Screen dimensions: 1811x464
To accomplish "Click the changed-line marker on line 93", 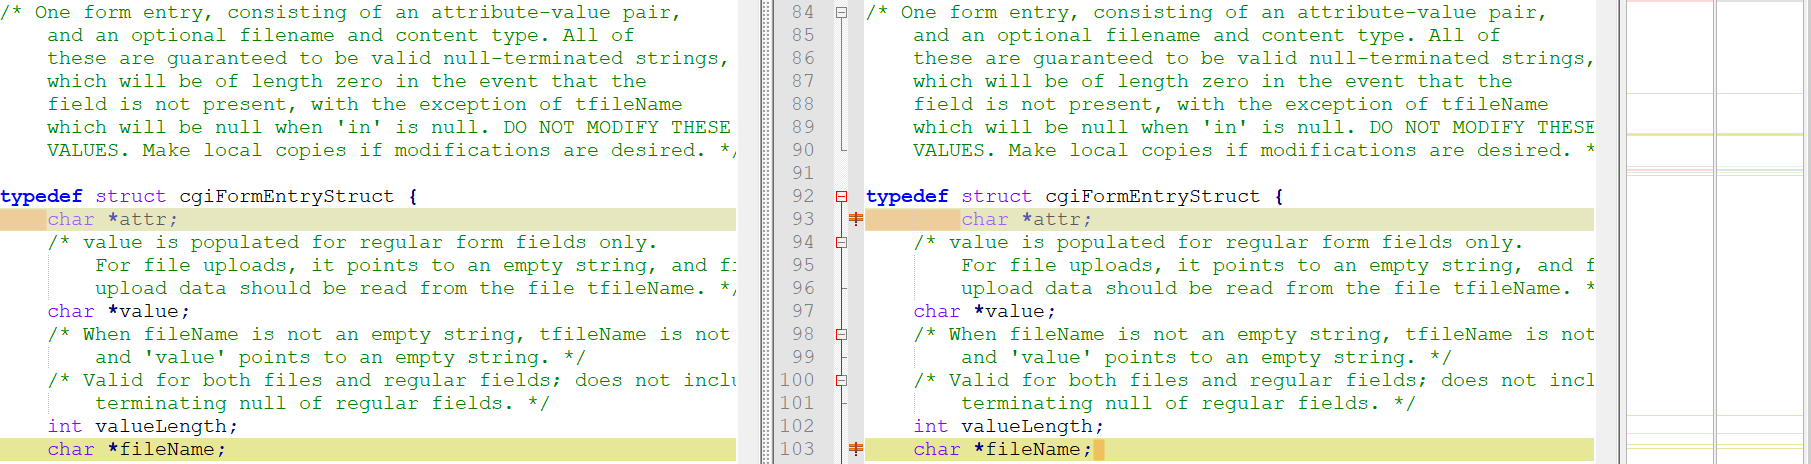I will [856, 219].
